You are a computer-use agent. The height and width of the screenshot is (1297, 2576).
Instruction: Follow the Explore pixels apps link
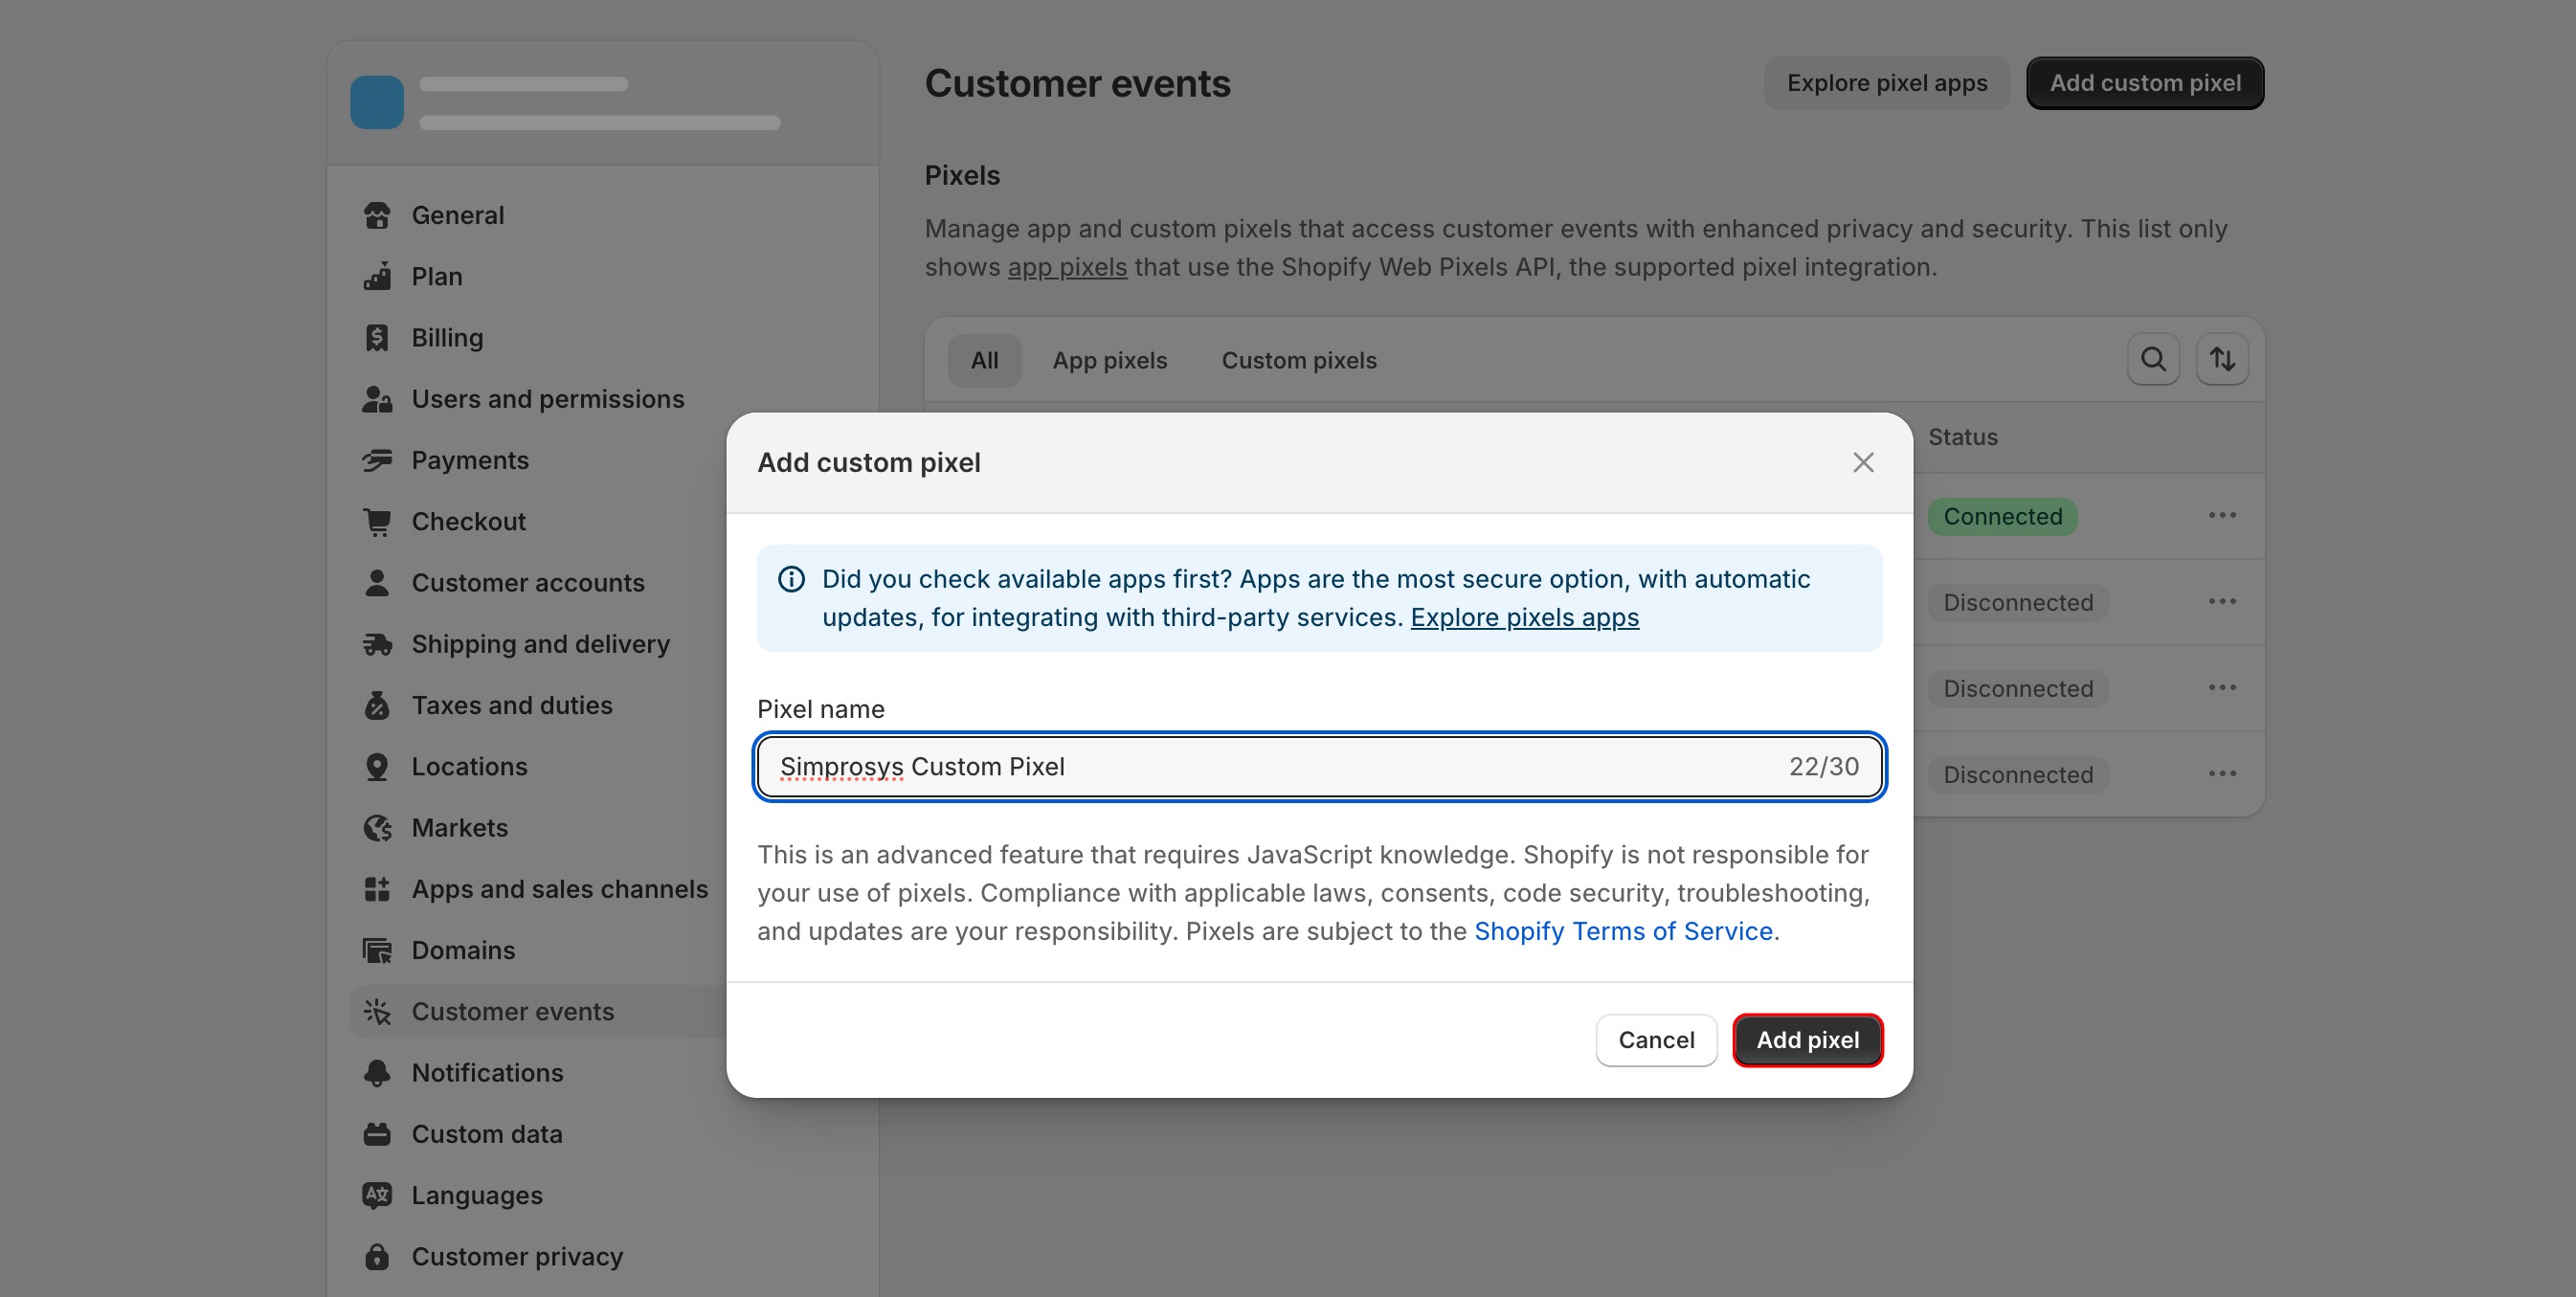pos(1524,617)
